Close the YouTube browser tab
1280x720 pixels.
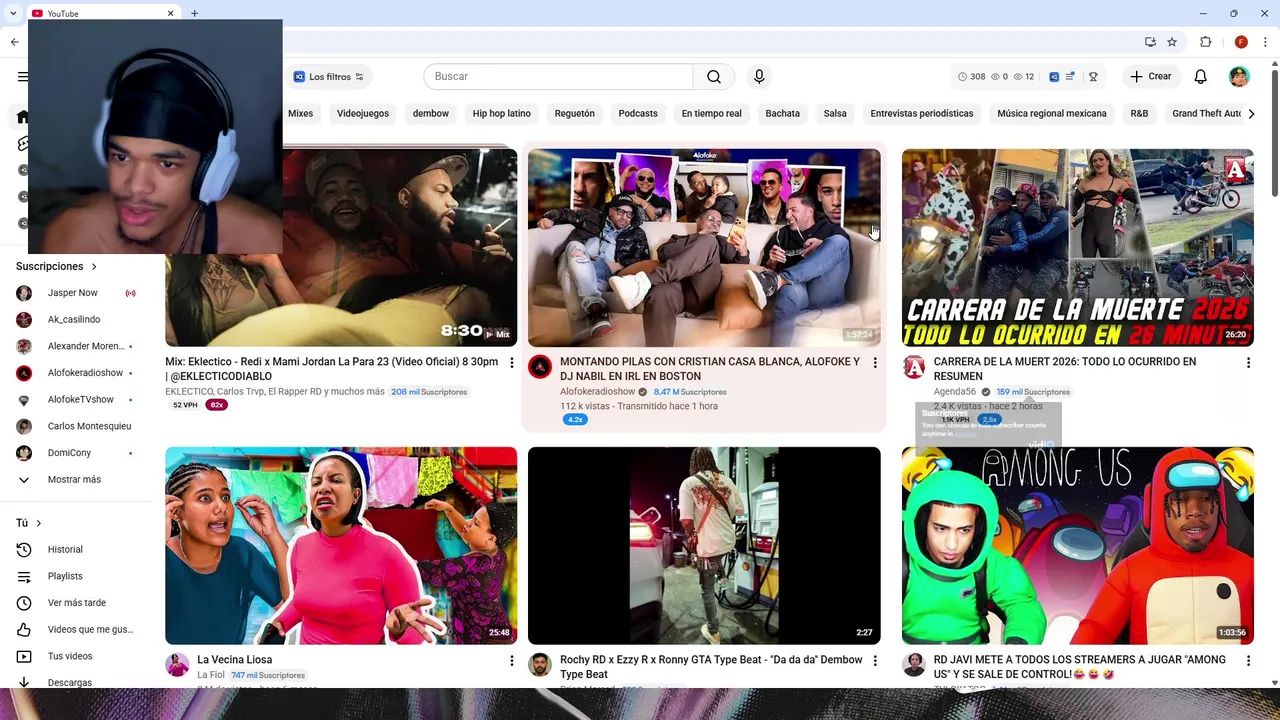pyautogui.click(x=170, y=14)
